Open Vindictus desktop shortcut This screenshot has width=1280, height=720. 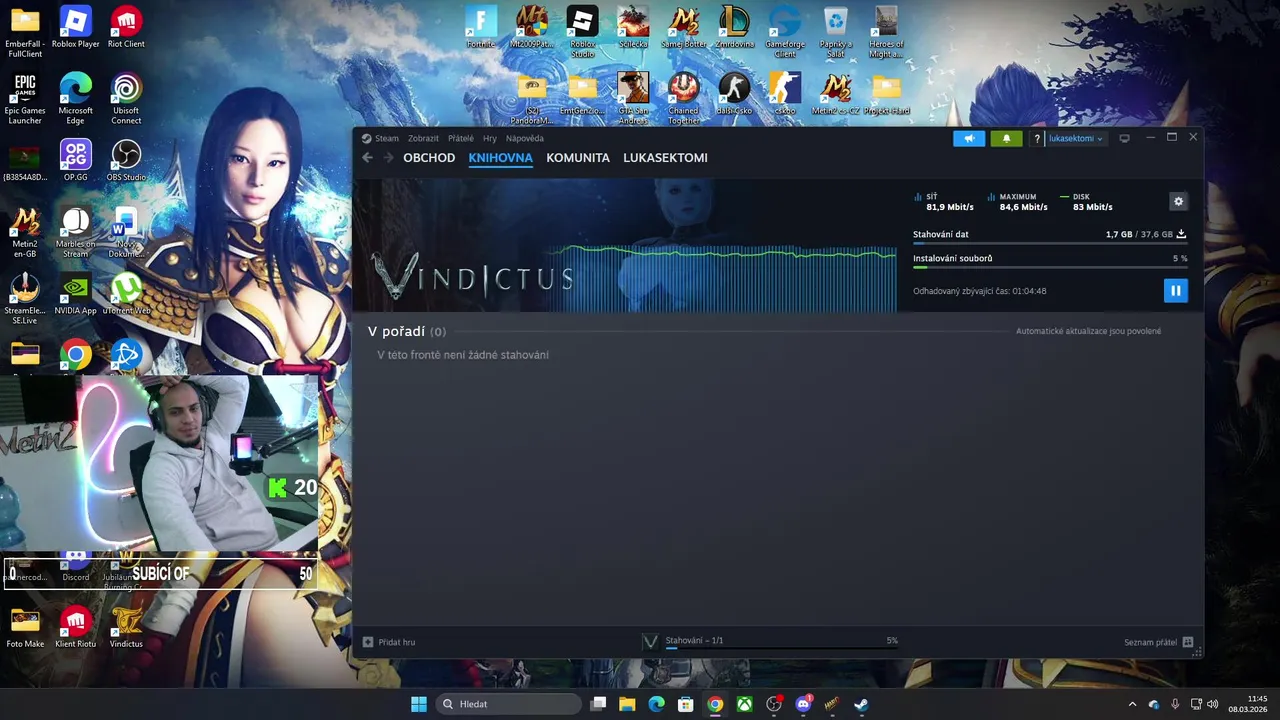[126, 627]
